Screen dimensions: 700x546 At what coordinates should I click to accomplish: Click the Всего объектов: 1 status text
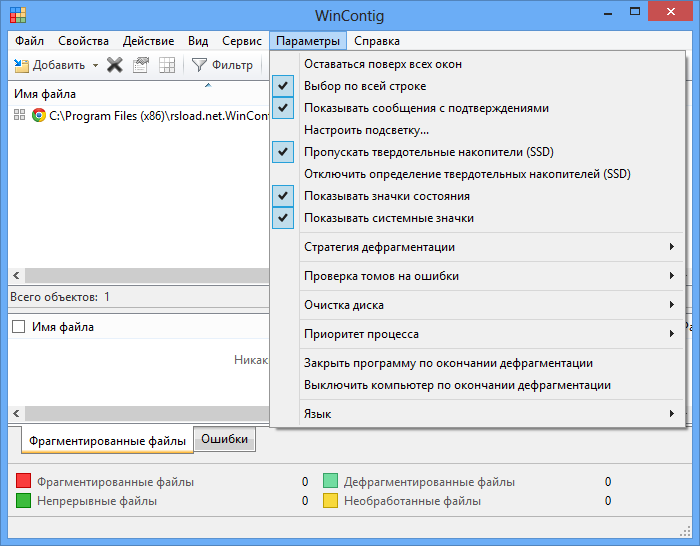(x=60, y=297)
